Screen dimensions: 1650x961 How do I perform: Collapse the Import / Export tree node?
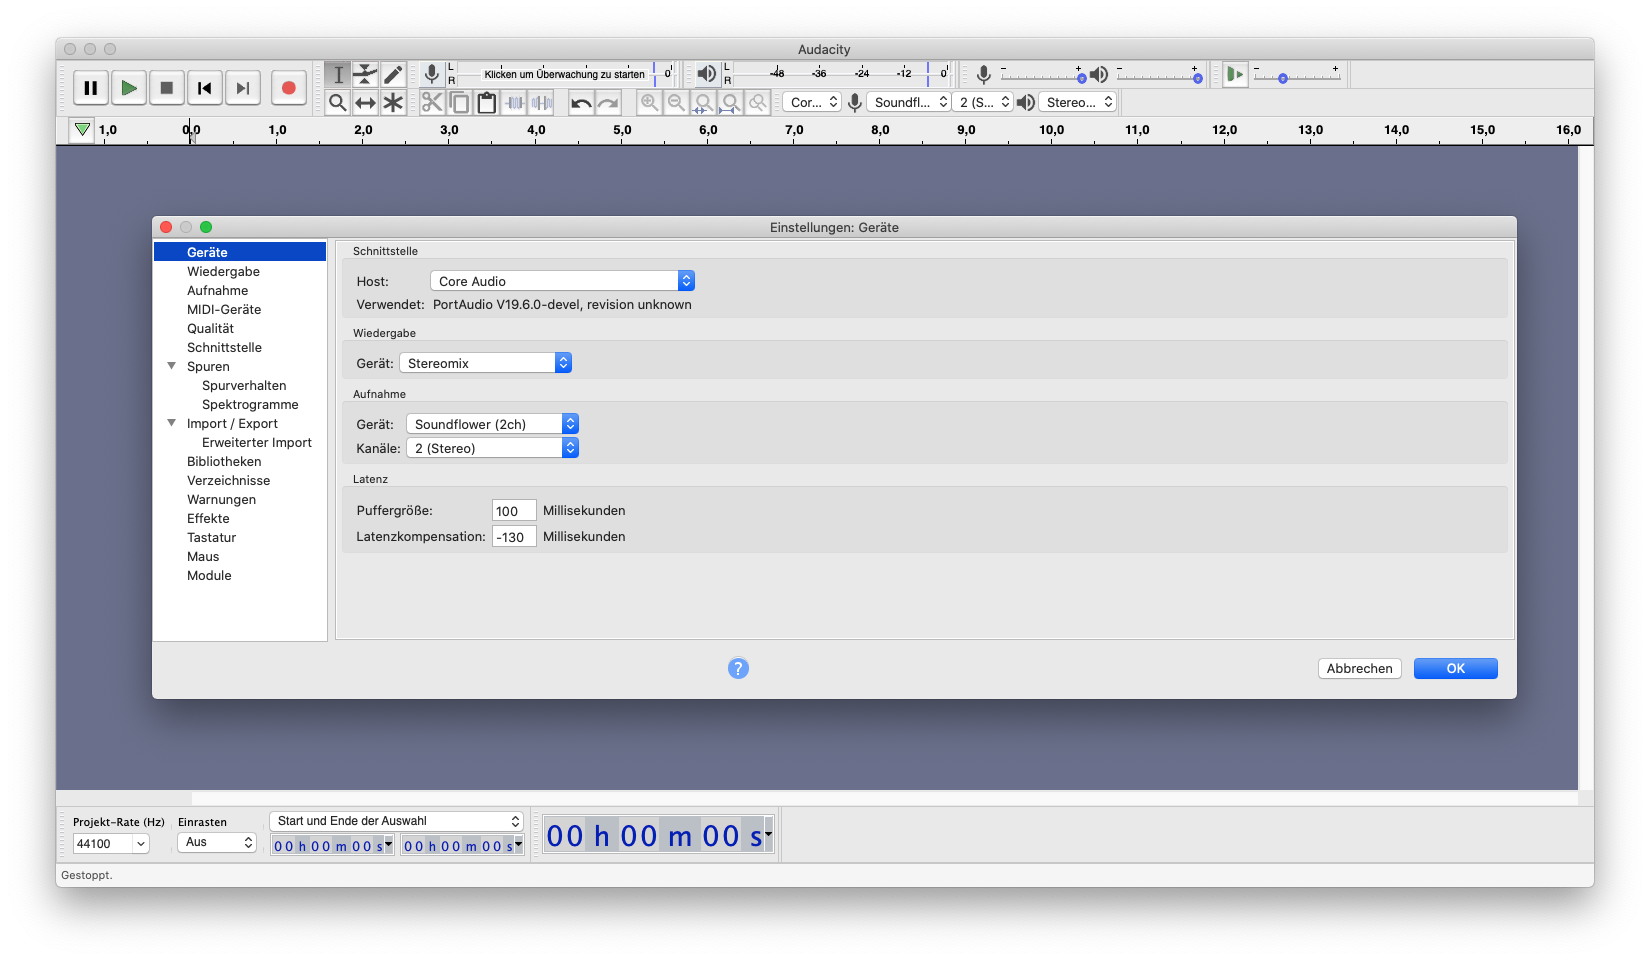coord(172,423)
